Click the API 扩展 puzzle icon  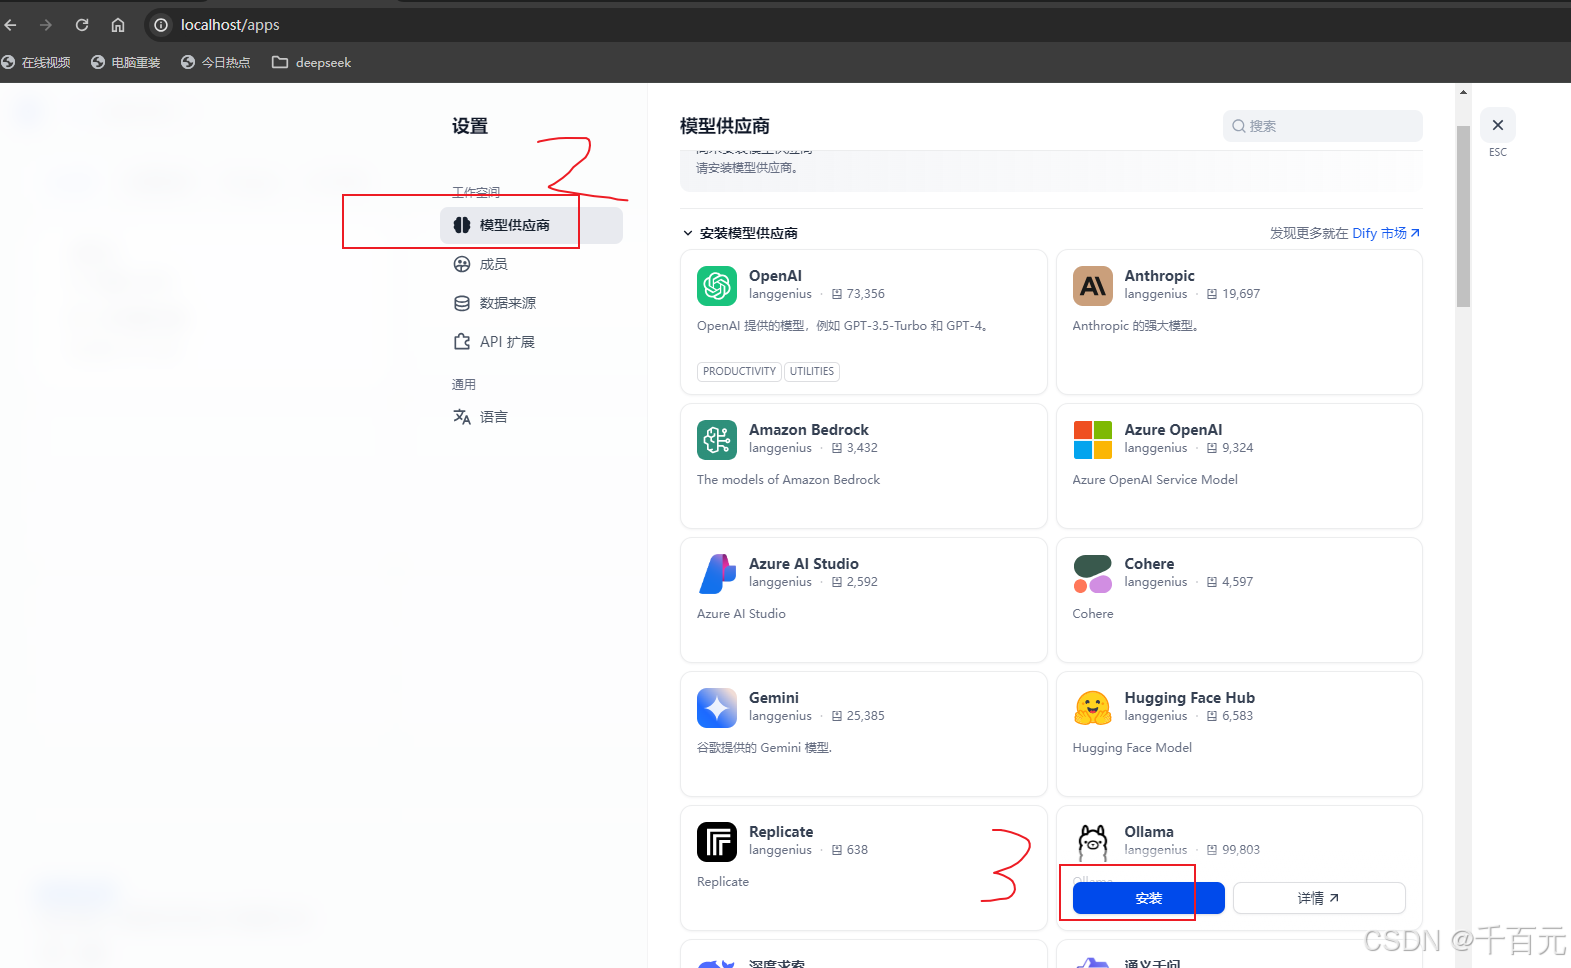462,342
